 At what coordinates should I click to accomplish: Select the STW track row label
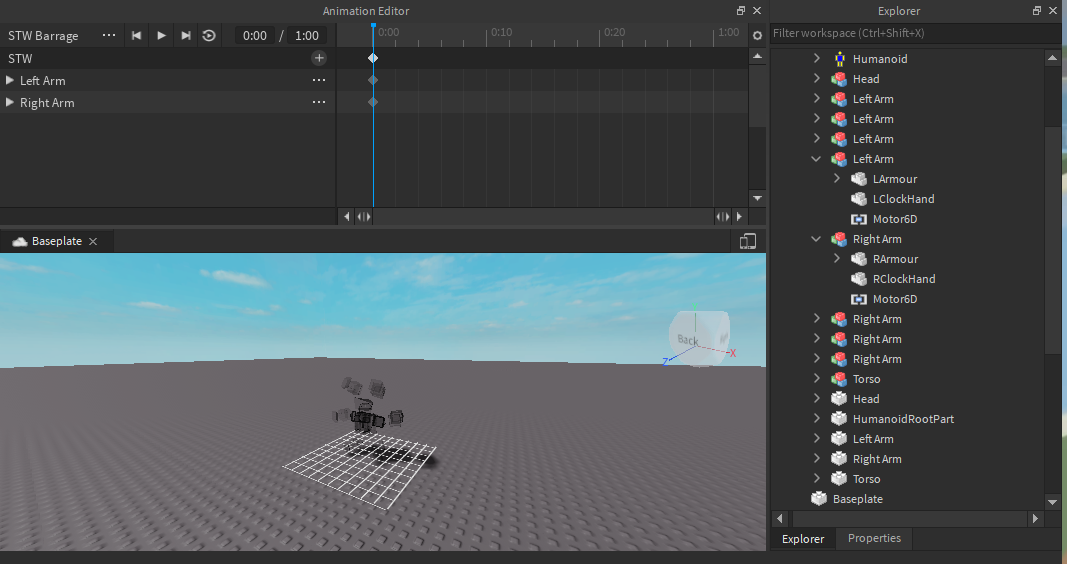click(x=20, y=59)
